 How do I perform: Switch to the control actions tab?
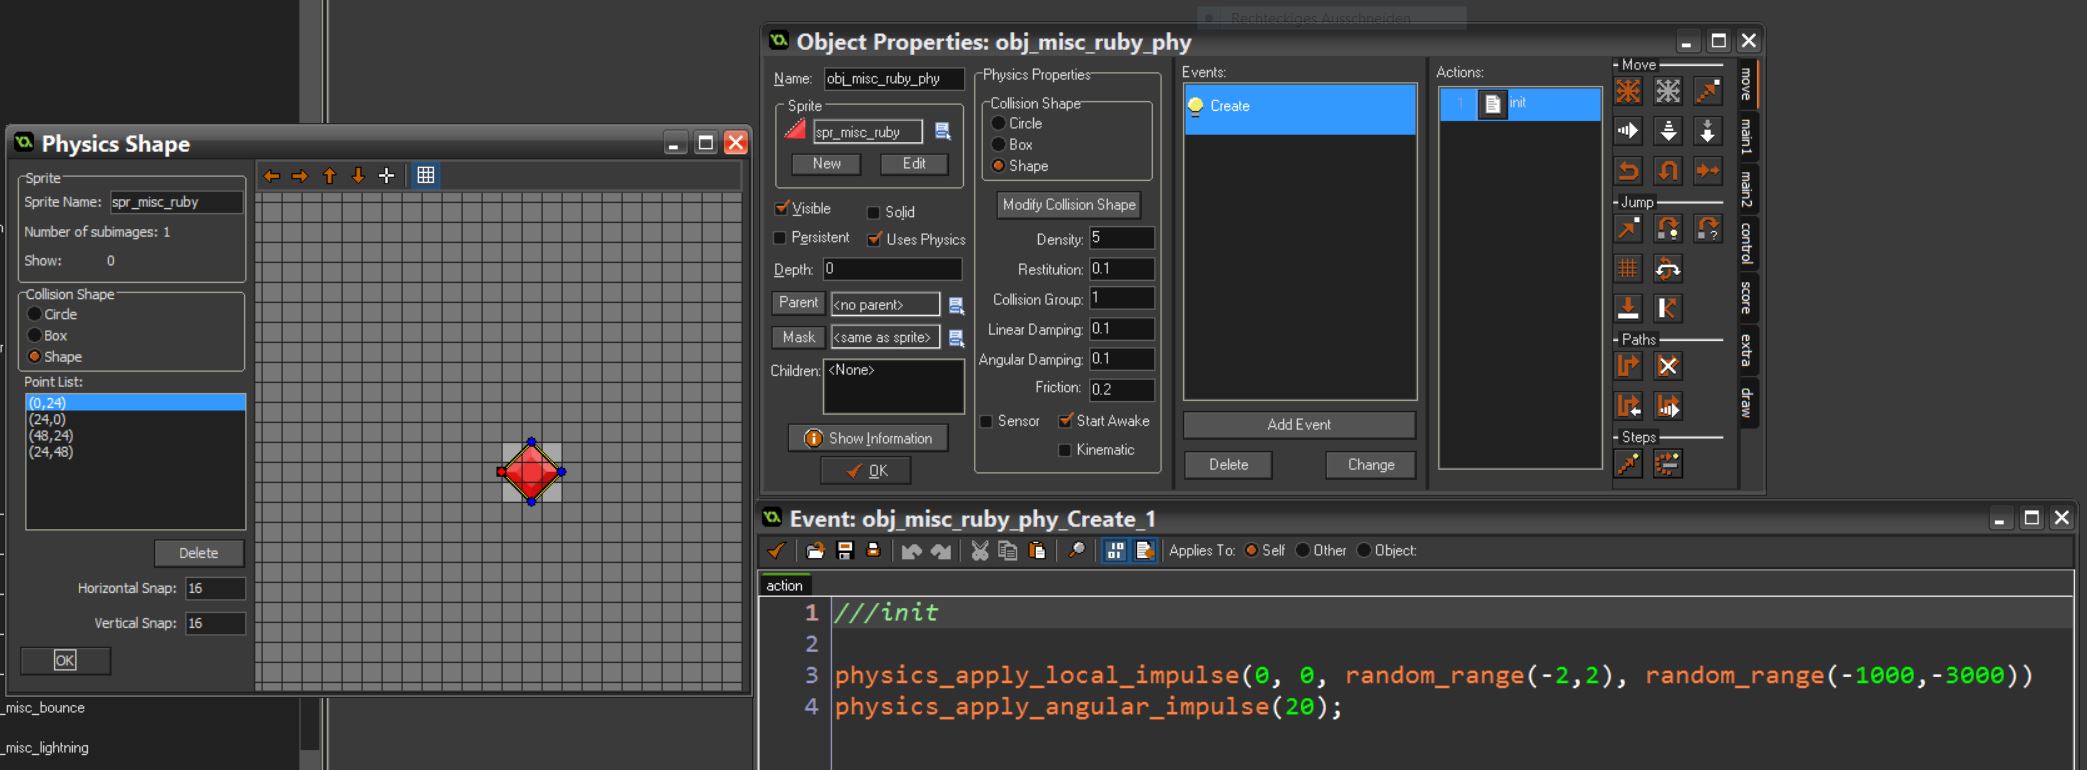[x=1746, y=243]
